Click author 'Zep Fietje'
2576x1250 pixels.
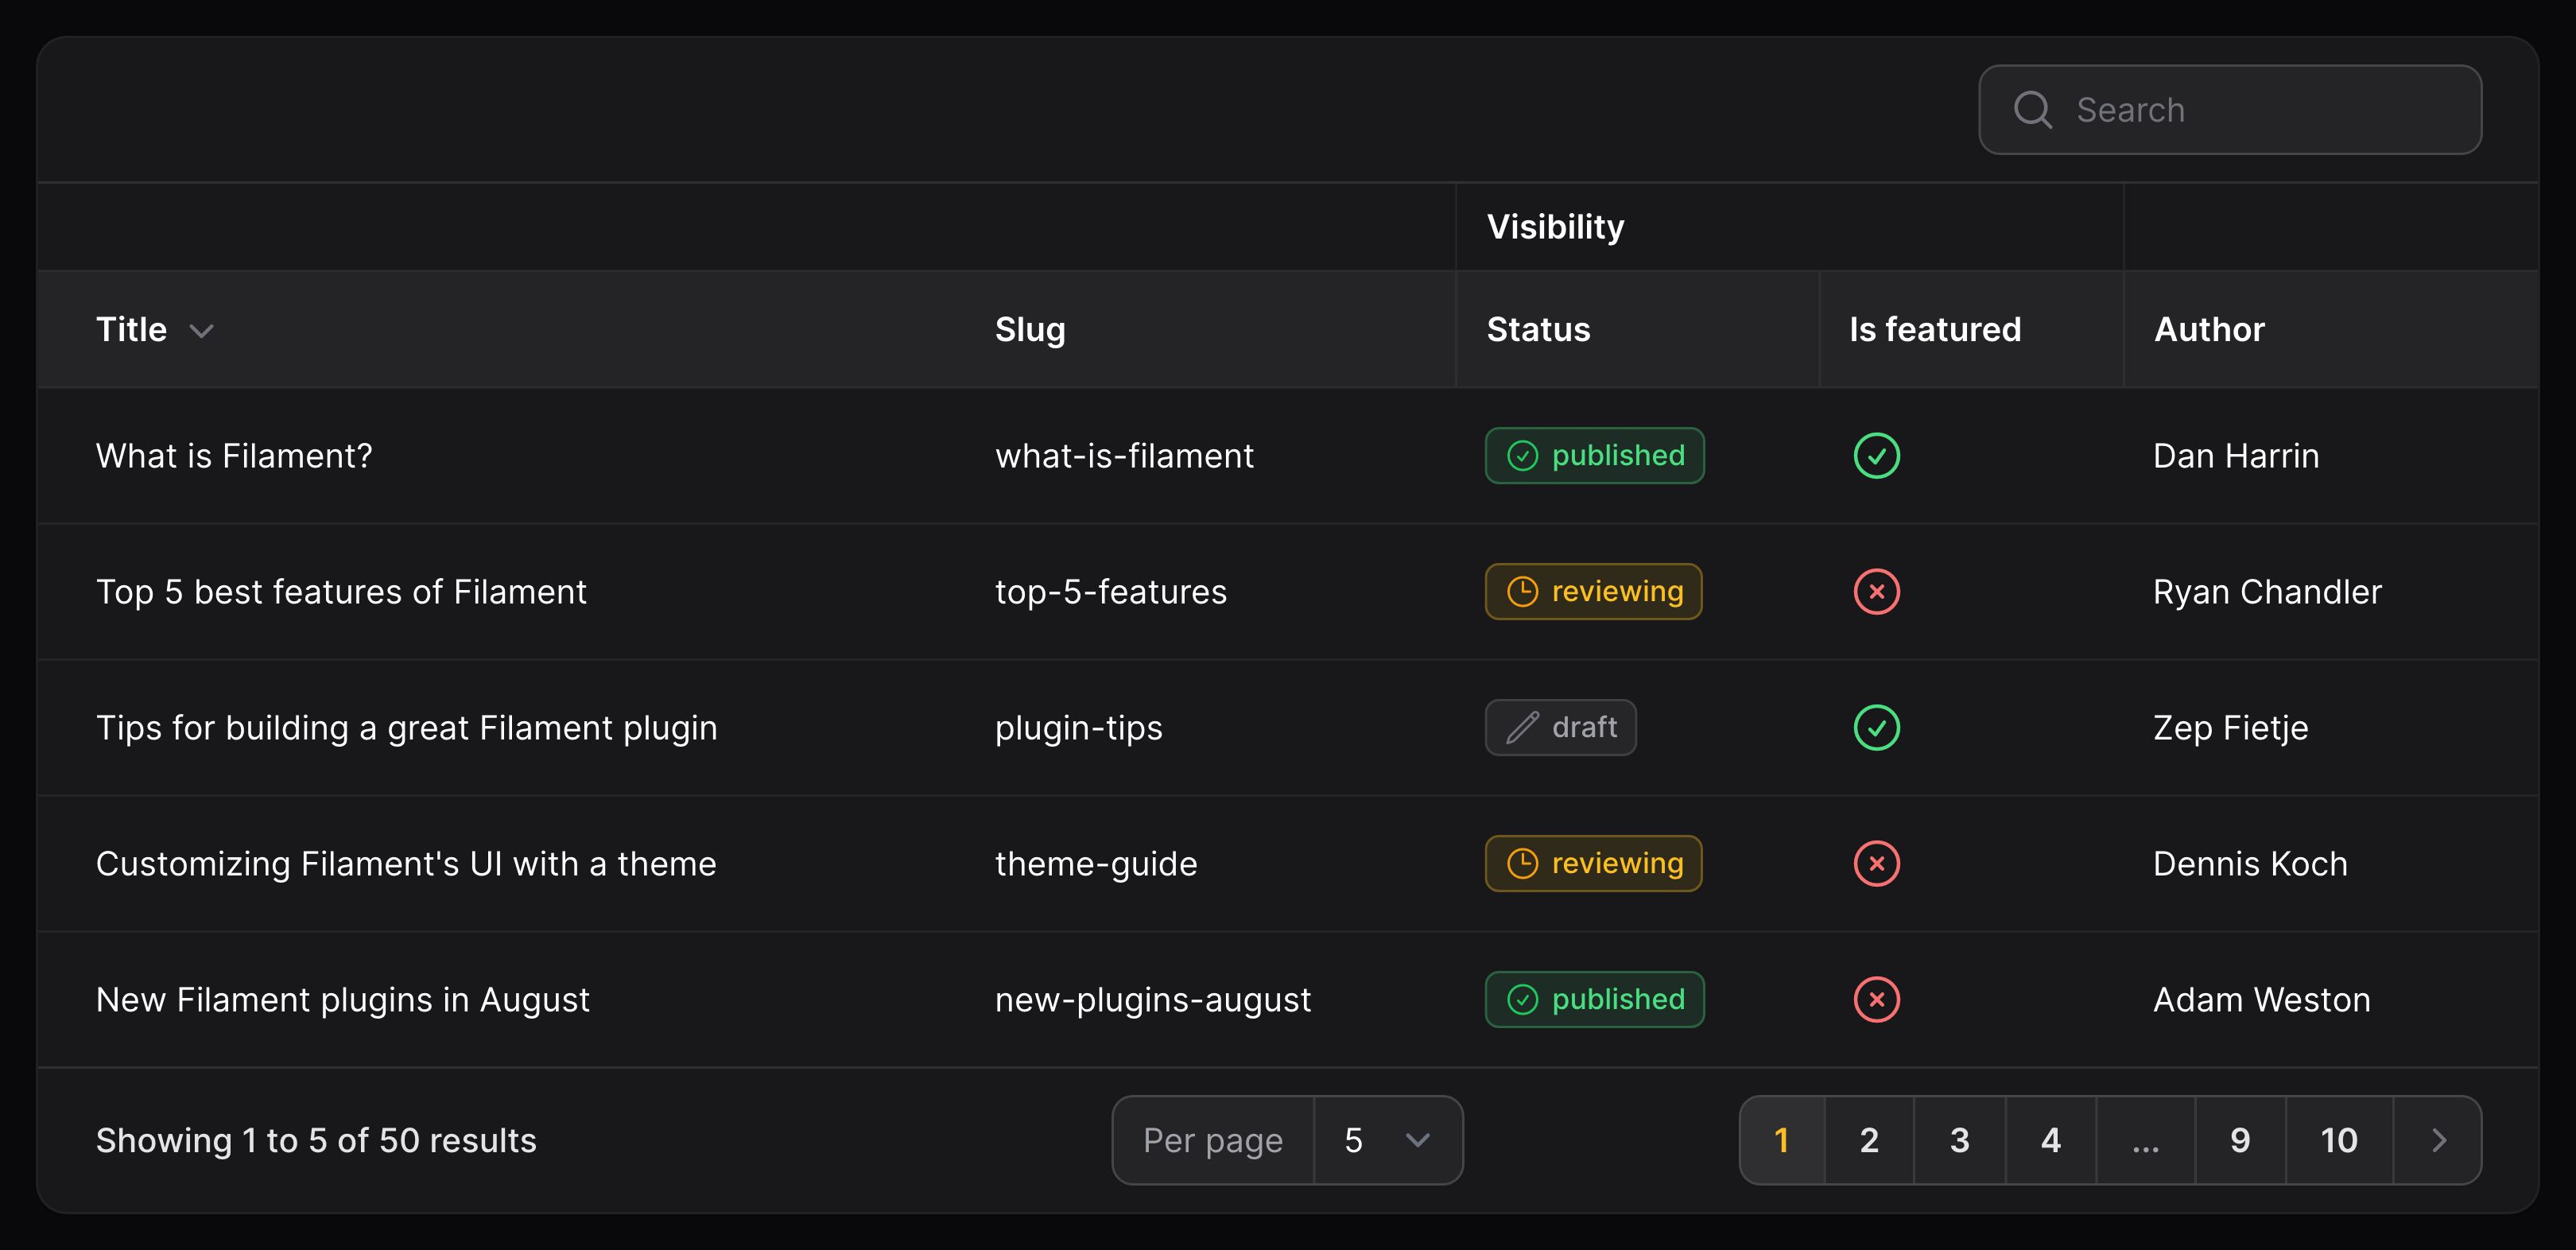(x=2231, y=728)
